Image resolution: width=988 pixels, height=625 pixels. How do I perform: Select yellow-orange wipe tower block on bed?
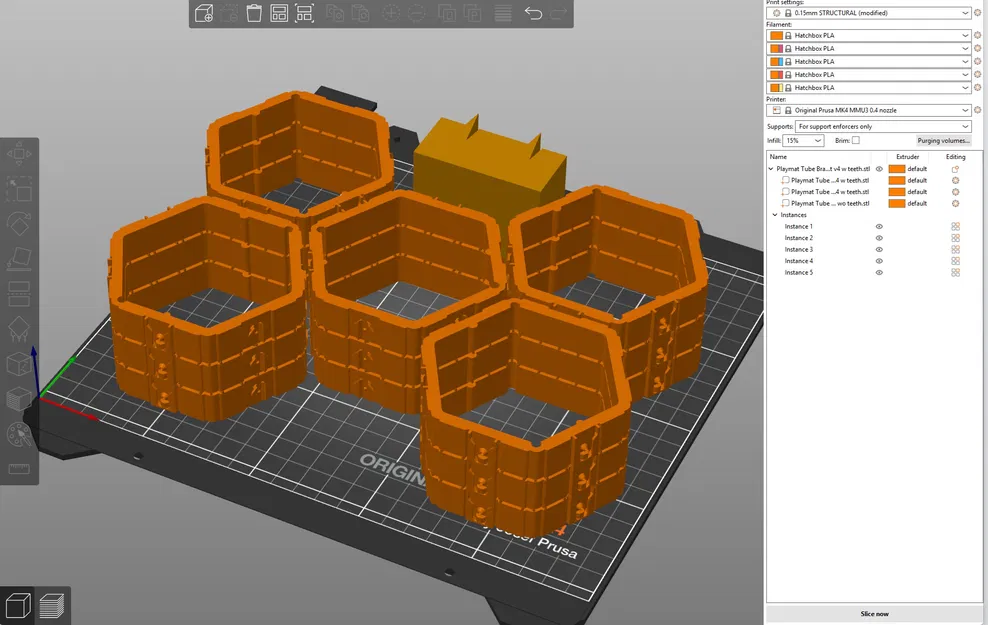(x=490, y=166)
